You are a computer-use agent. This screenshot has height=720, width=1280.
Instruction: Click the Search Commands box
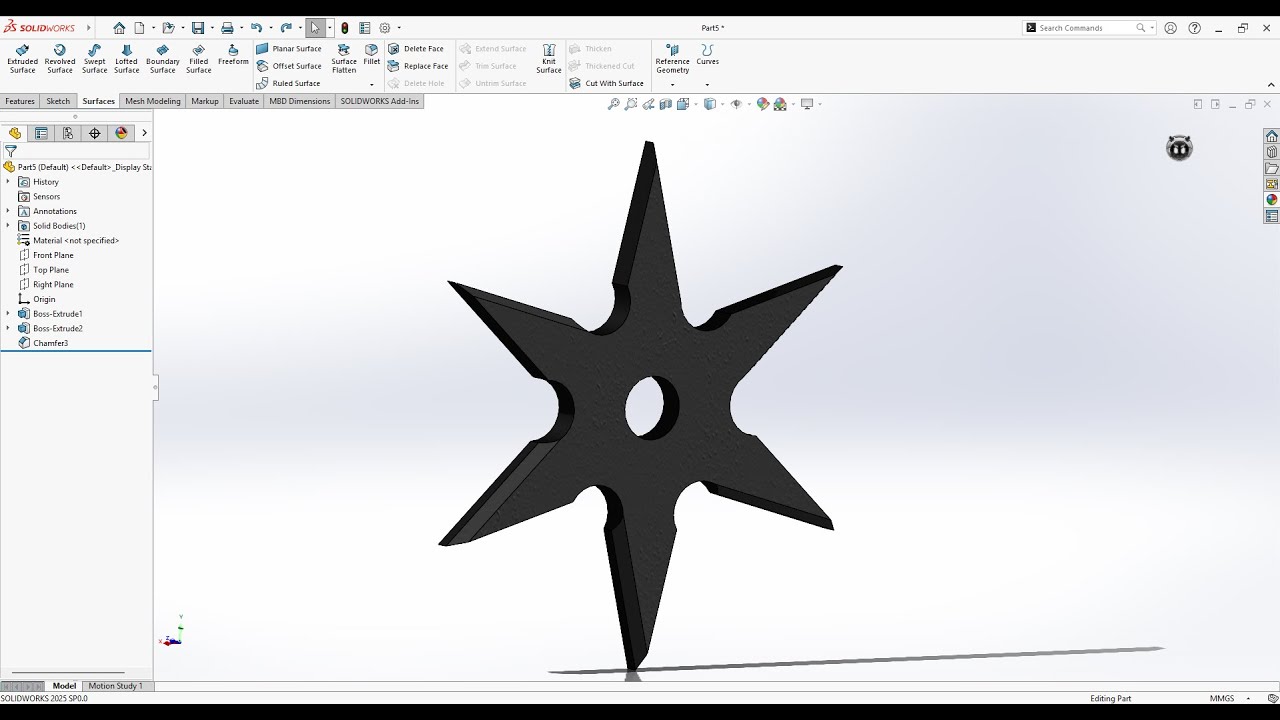[x=1089, y=28]
